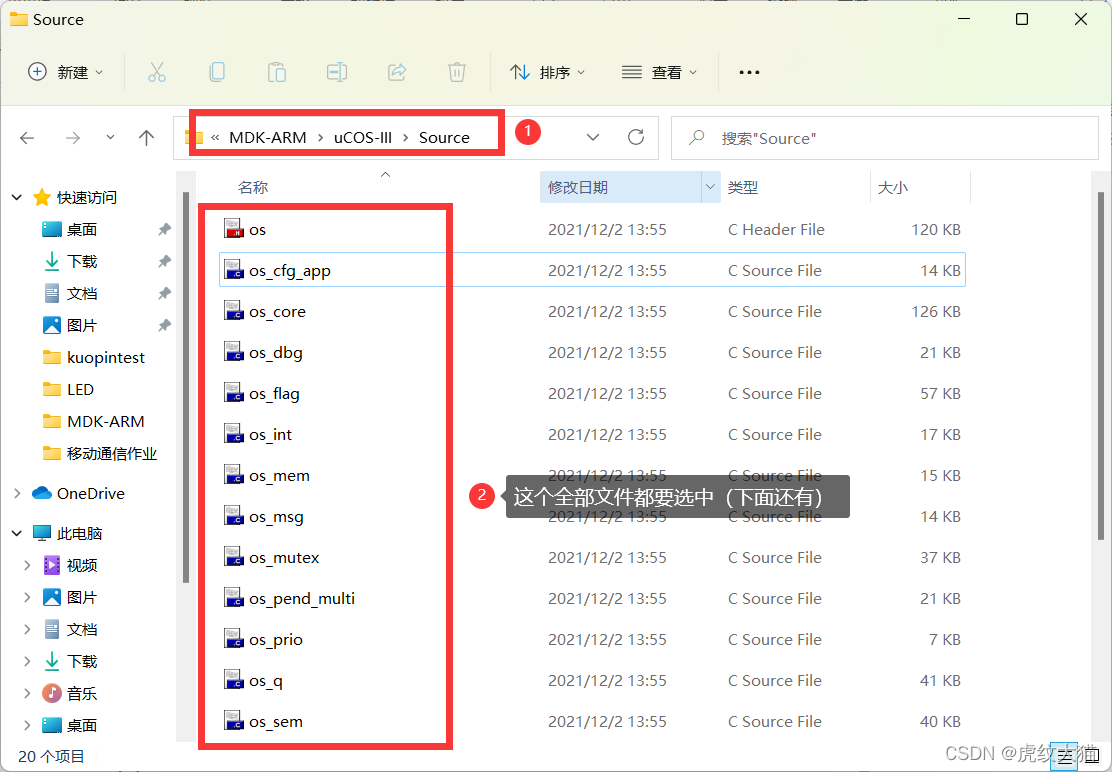This screenshot has height=772, width=1112.
Task: Click uCOS-III in the address breadcrumb
Action: click(362, 138)
